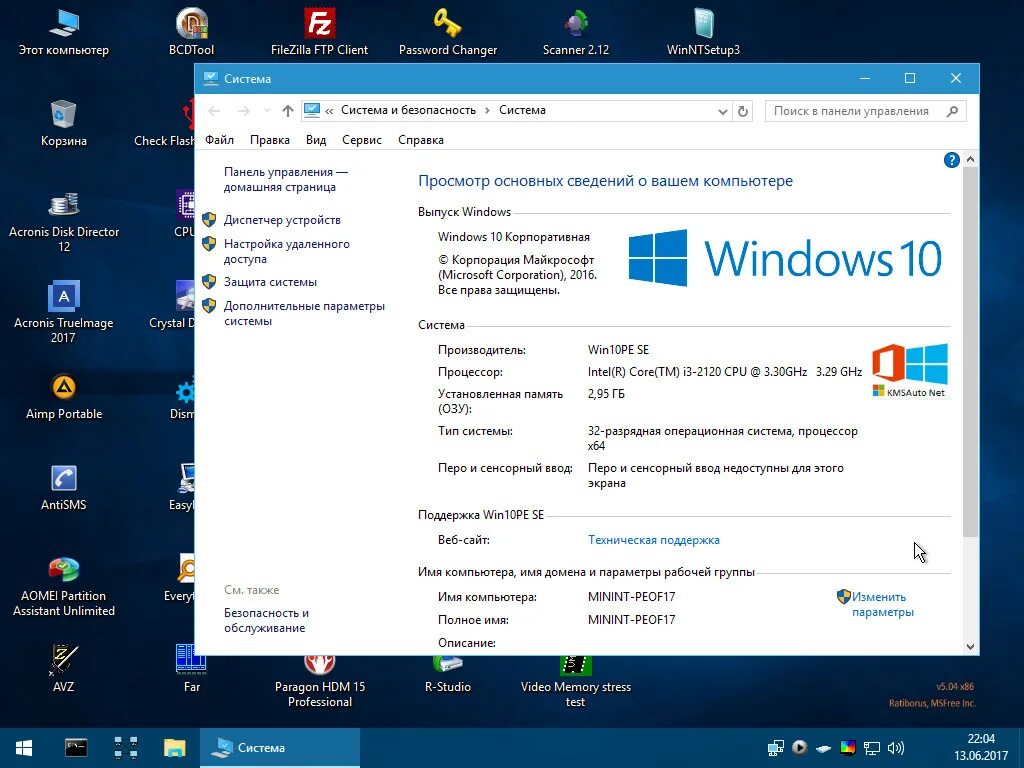Open Дополнительные параметры системы link

coord(304,313)
